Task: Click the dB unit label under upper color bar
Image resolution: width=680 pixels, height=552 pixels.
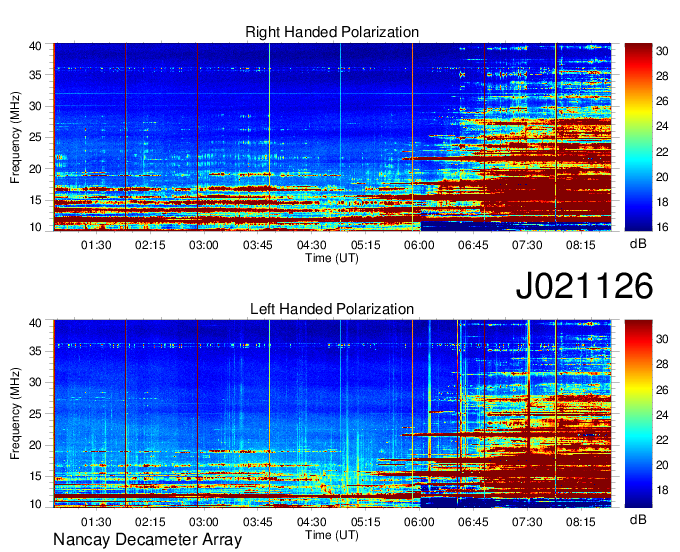Action: (638, 244)
